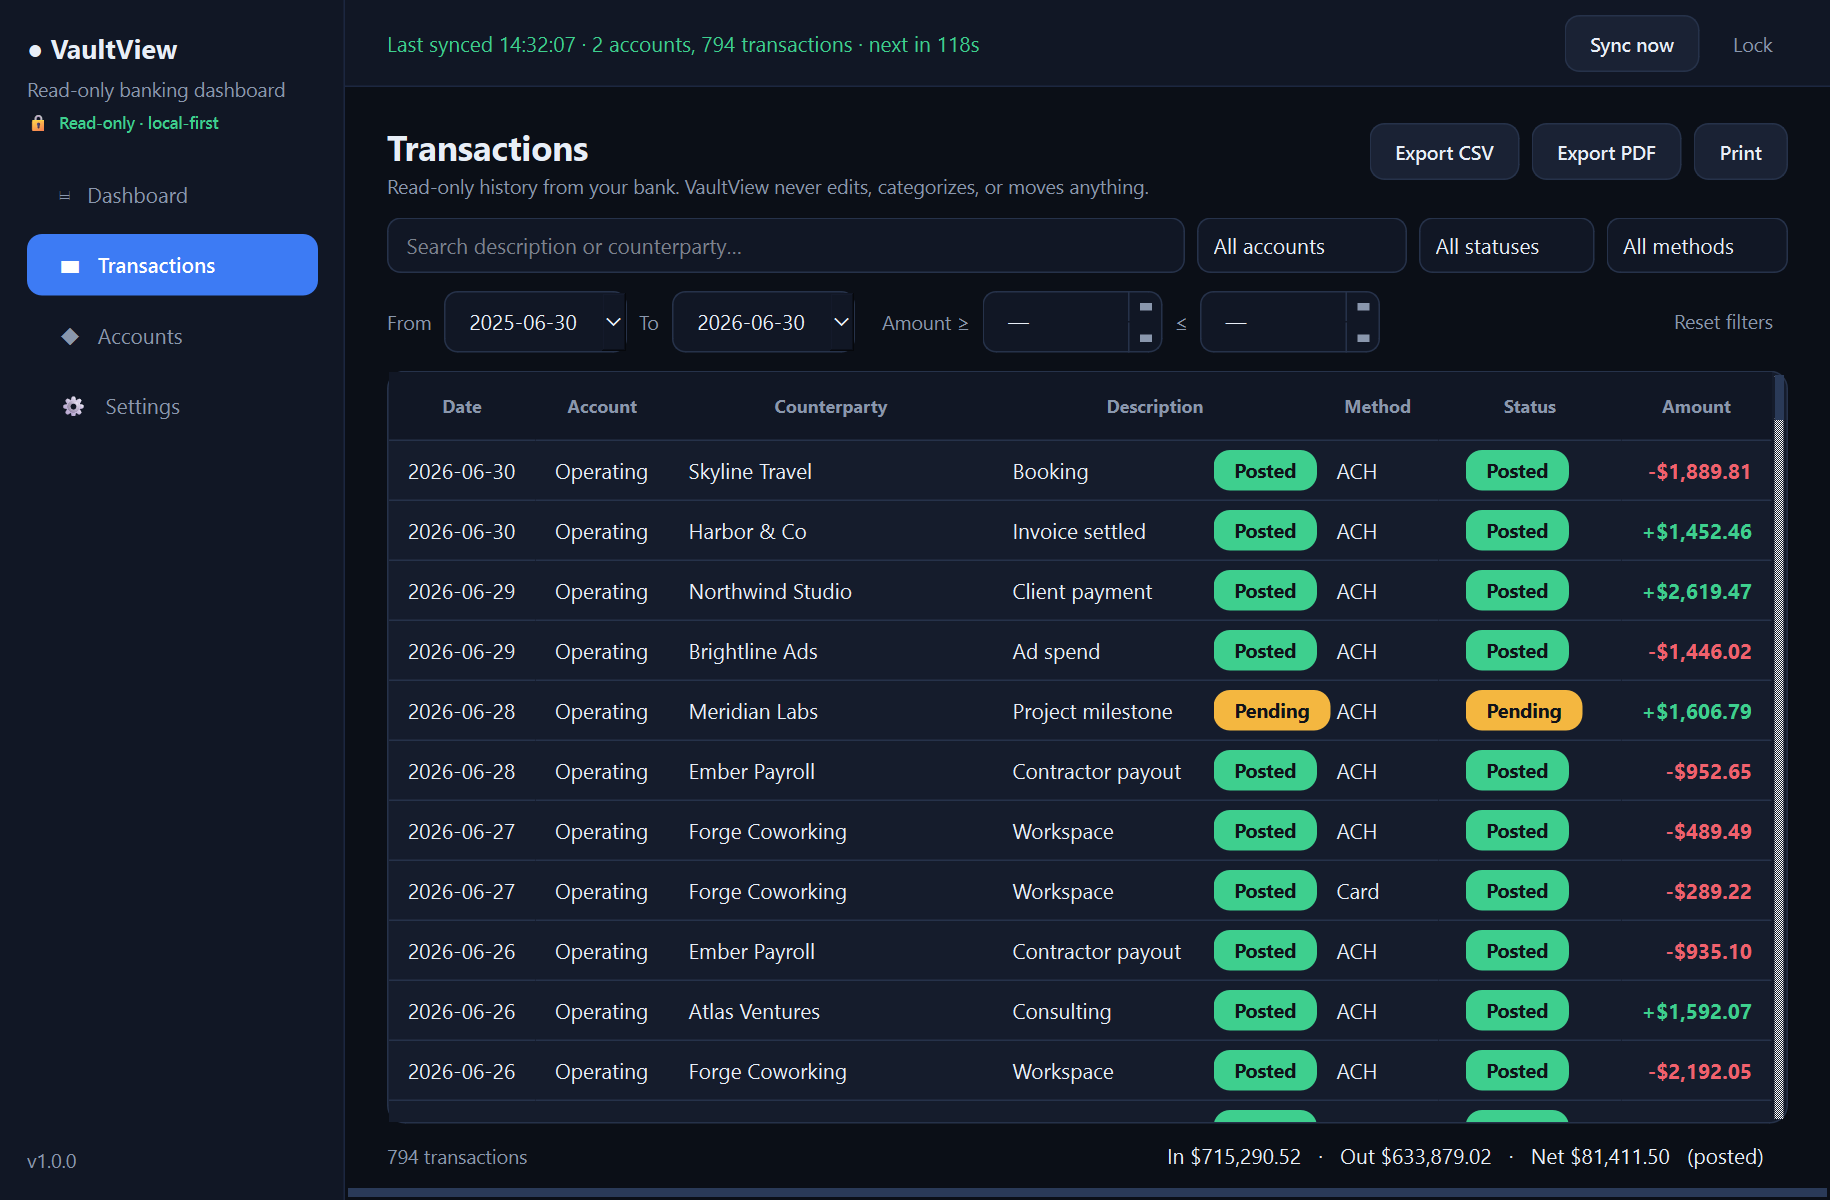Lock the dashboard via Lock link
1830x1200 pixels.
(x=1752, y=45)
